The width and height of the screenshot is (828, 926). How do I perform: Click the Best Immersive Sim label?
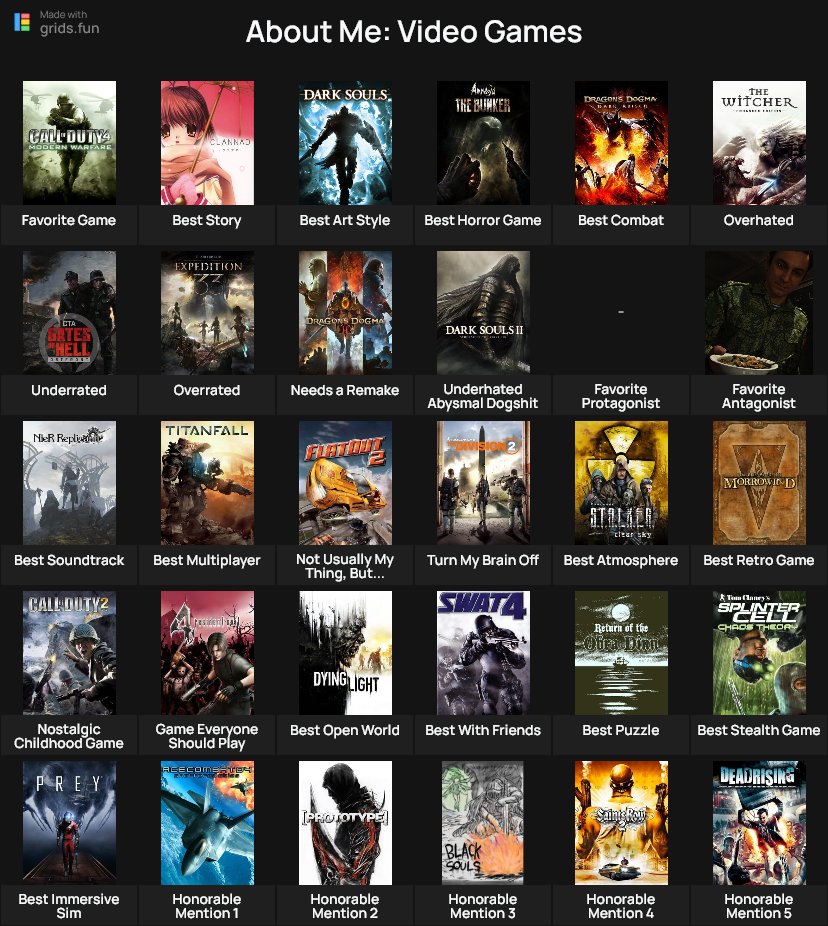69,907
